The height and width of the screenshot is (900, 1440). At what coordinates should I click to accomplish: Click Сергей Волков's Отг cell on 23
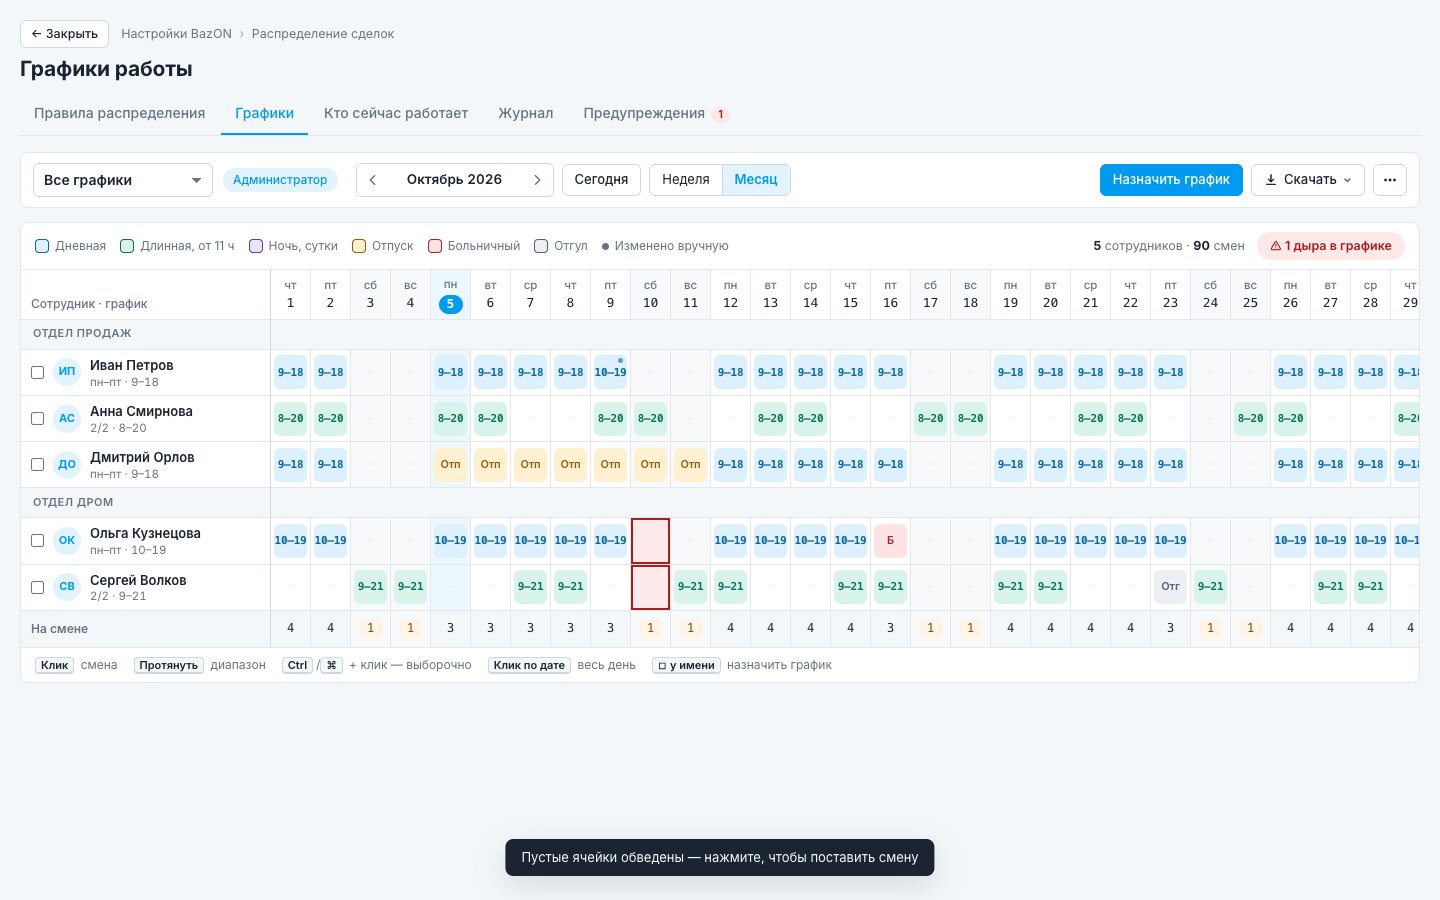1170,587
